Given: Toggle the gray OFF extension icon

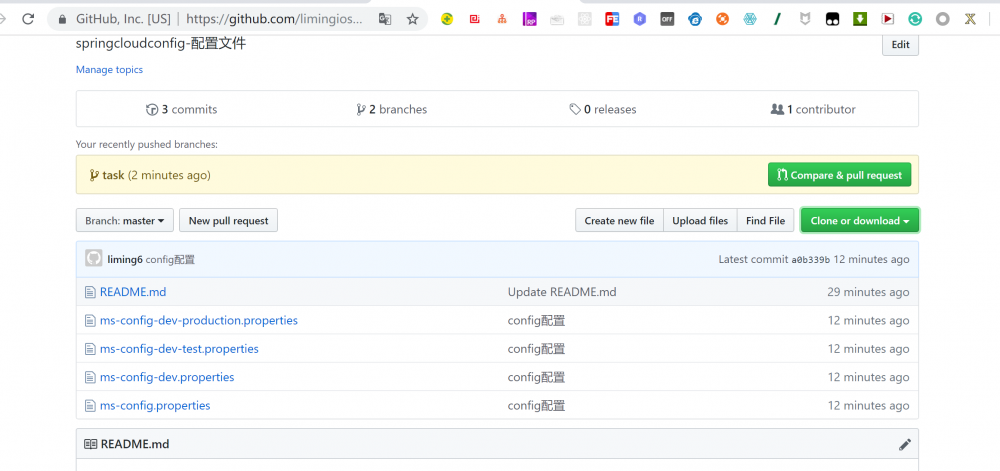Looking at the screenshot, I should pyautogui.click(x=667, y=19).
